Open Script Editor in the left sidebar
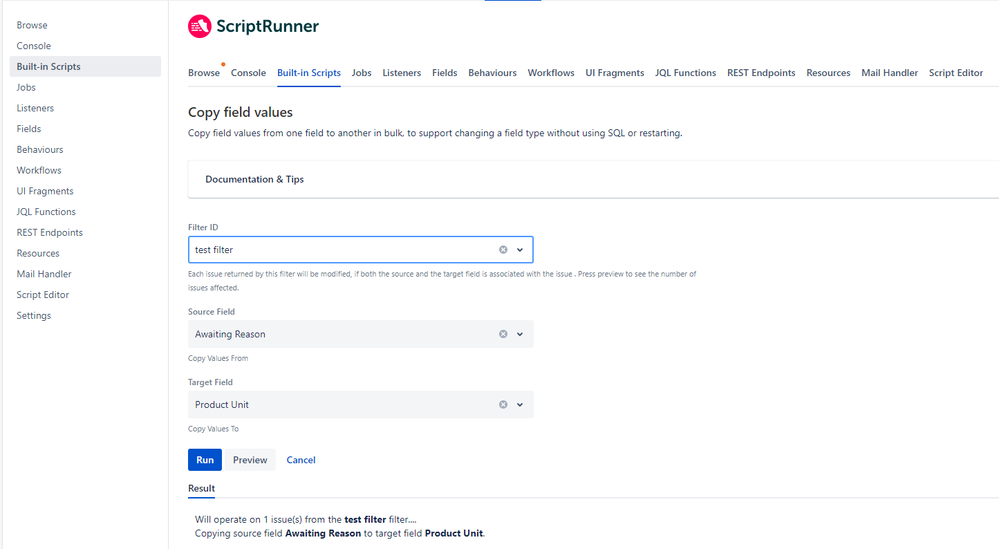The width and height of the screenshot is (999, 549). pos(43,295)
